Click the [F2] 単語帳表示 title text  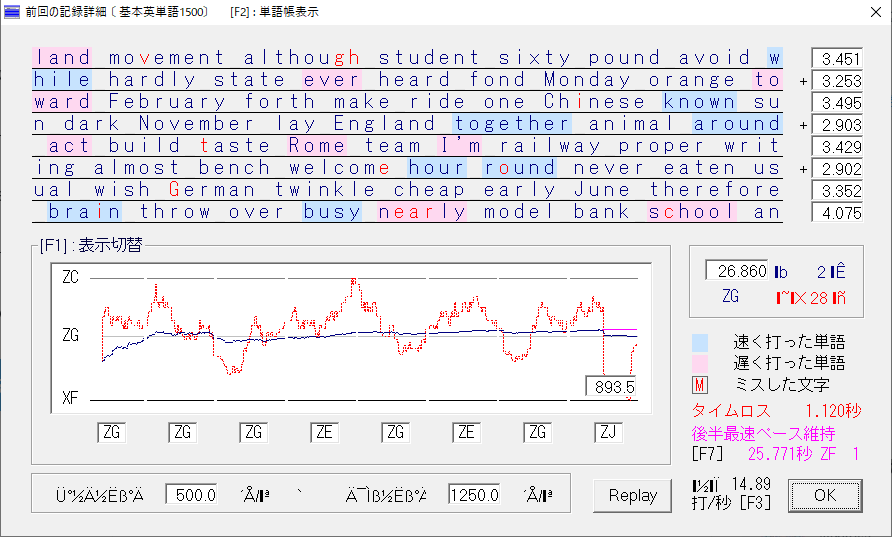(274, 12)
